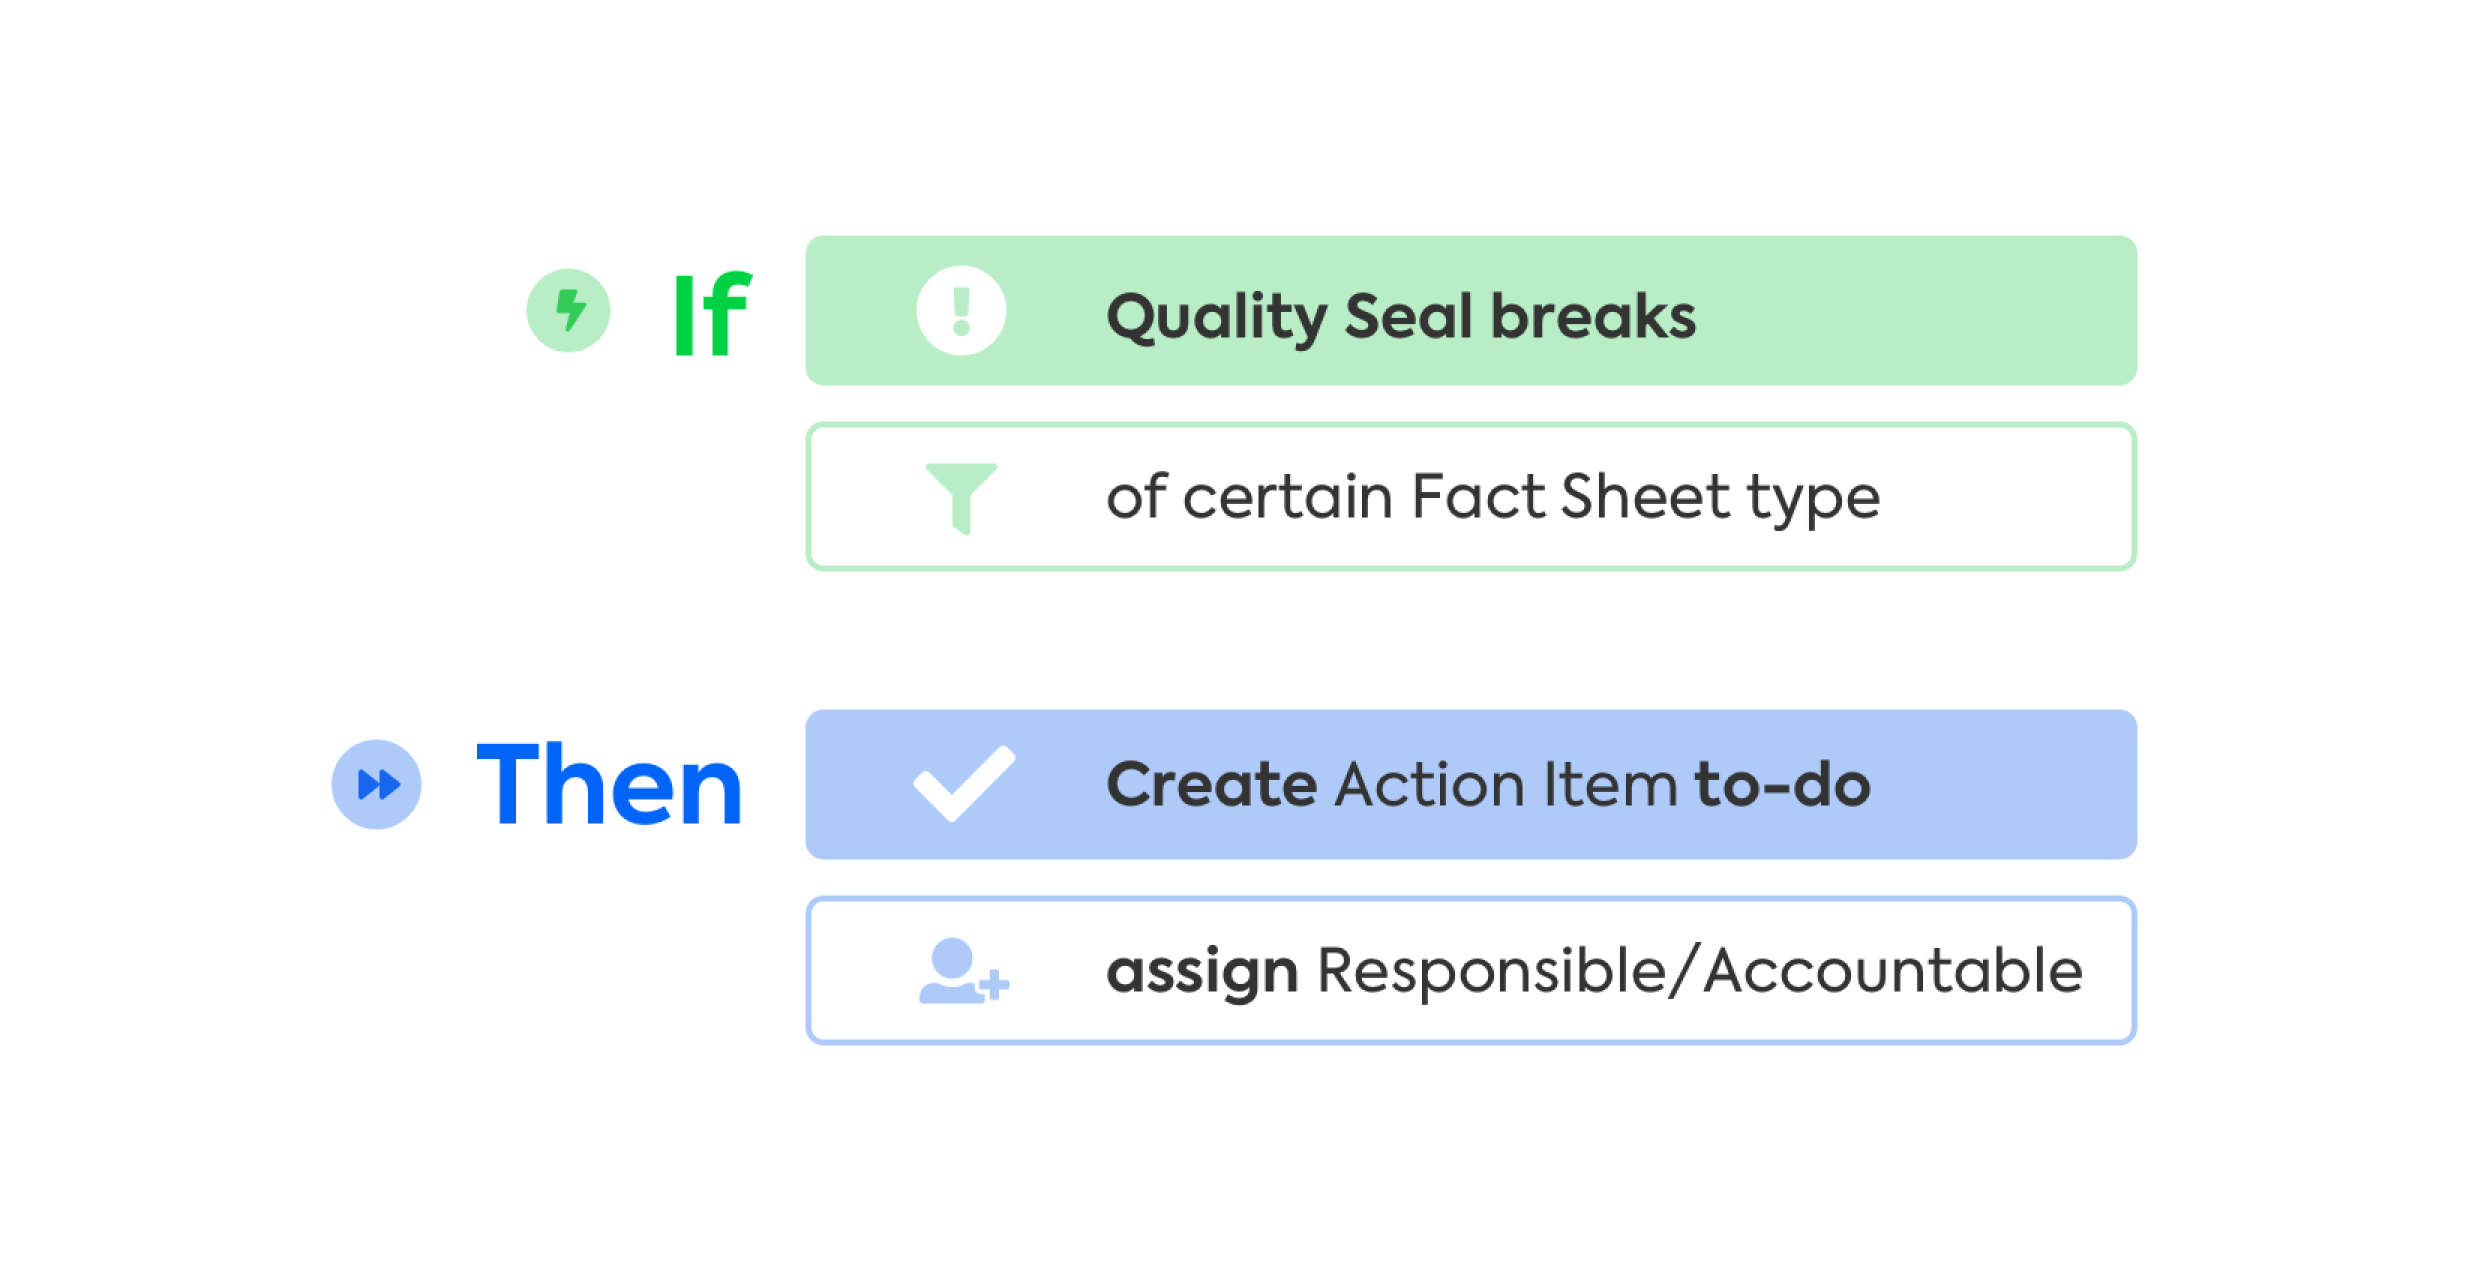This screenshot has width=2468, height=1280.
Task: Click the word "breaks" in the trigger box
Action: [1593, 316]
